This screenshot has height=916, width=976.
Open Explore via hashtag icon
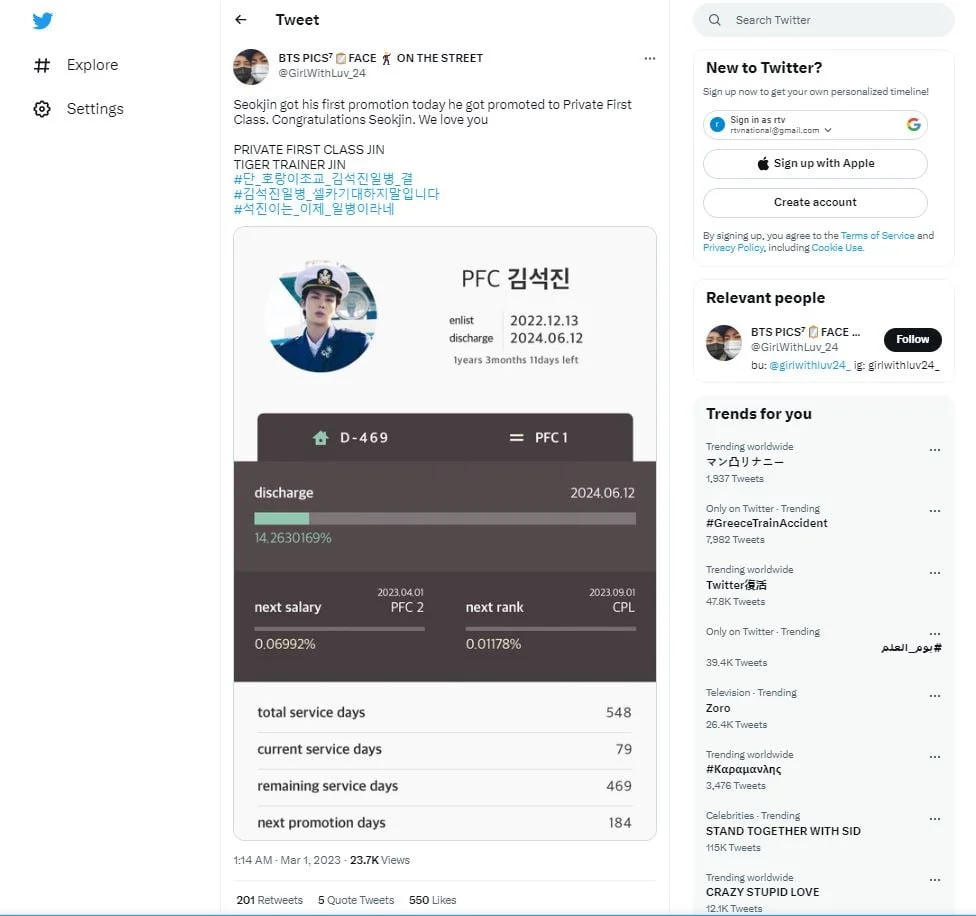click(x=42, y=65)
